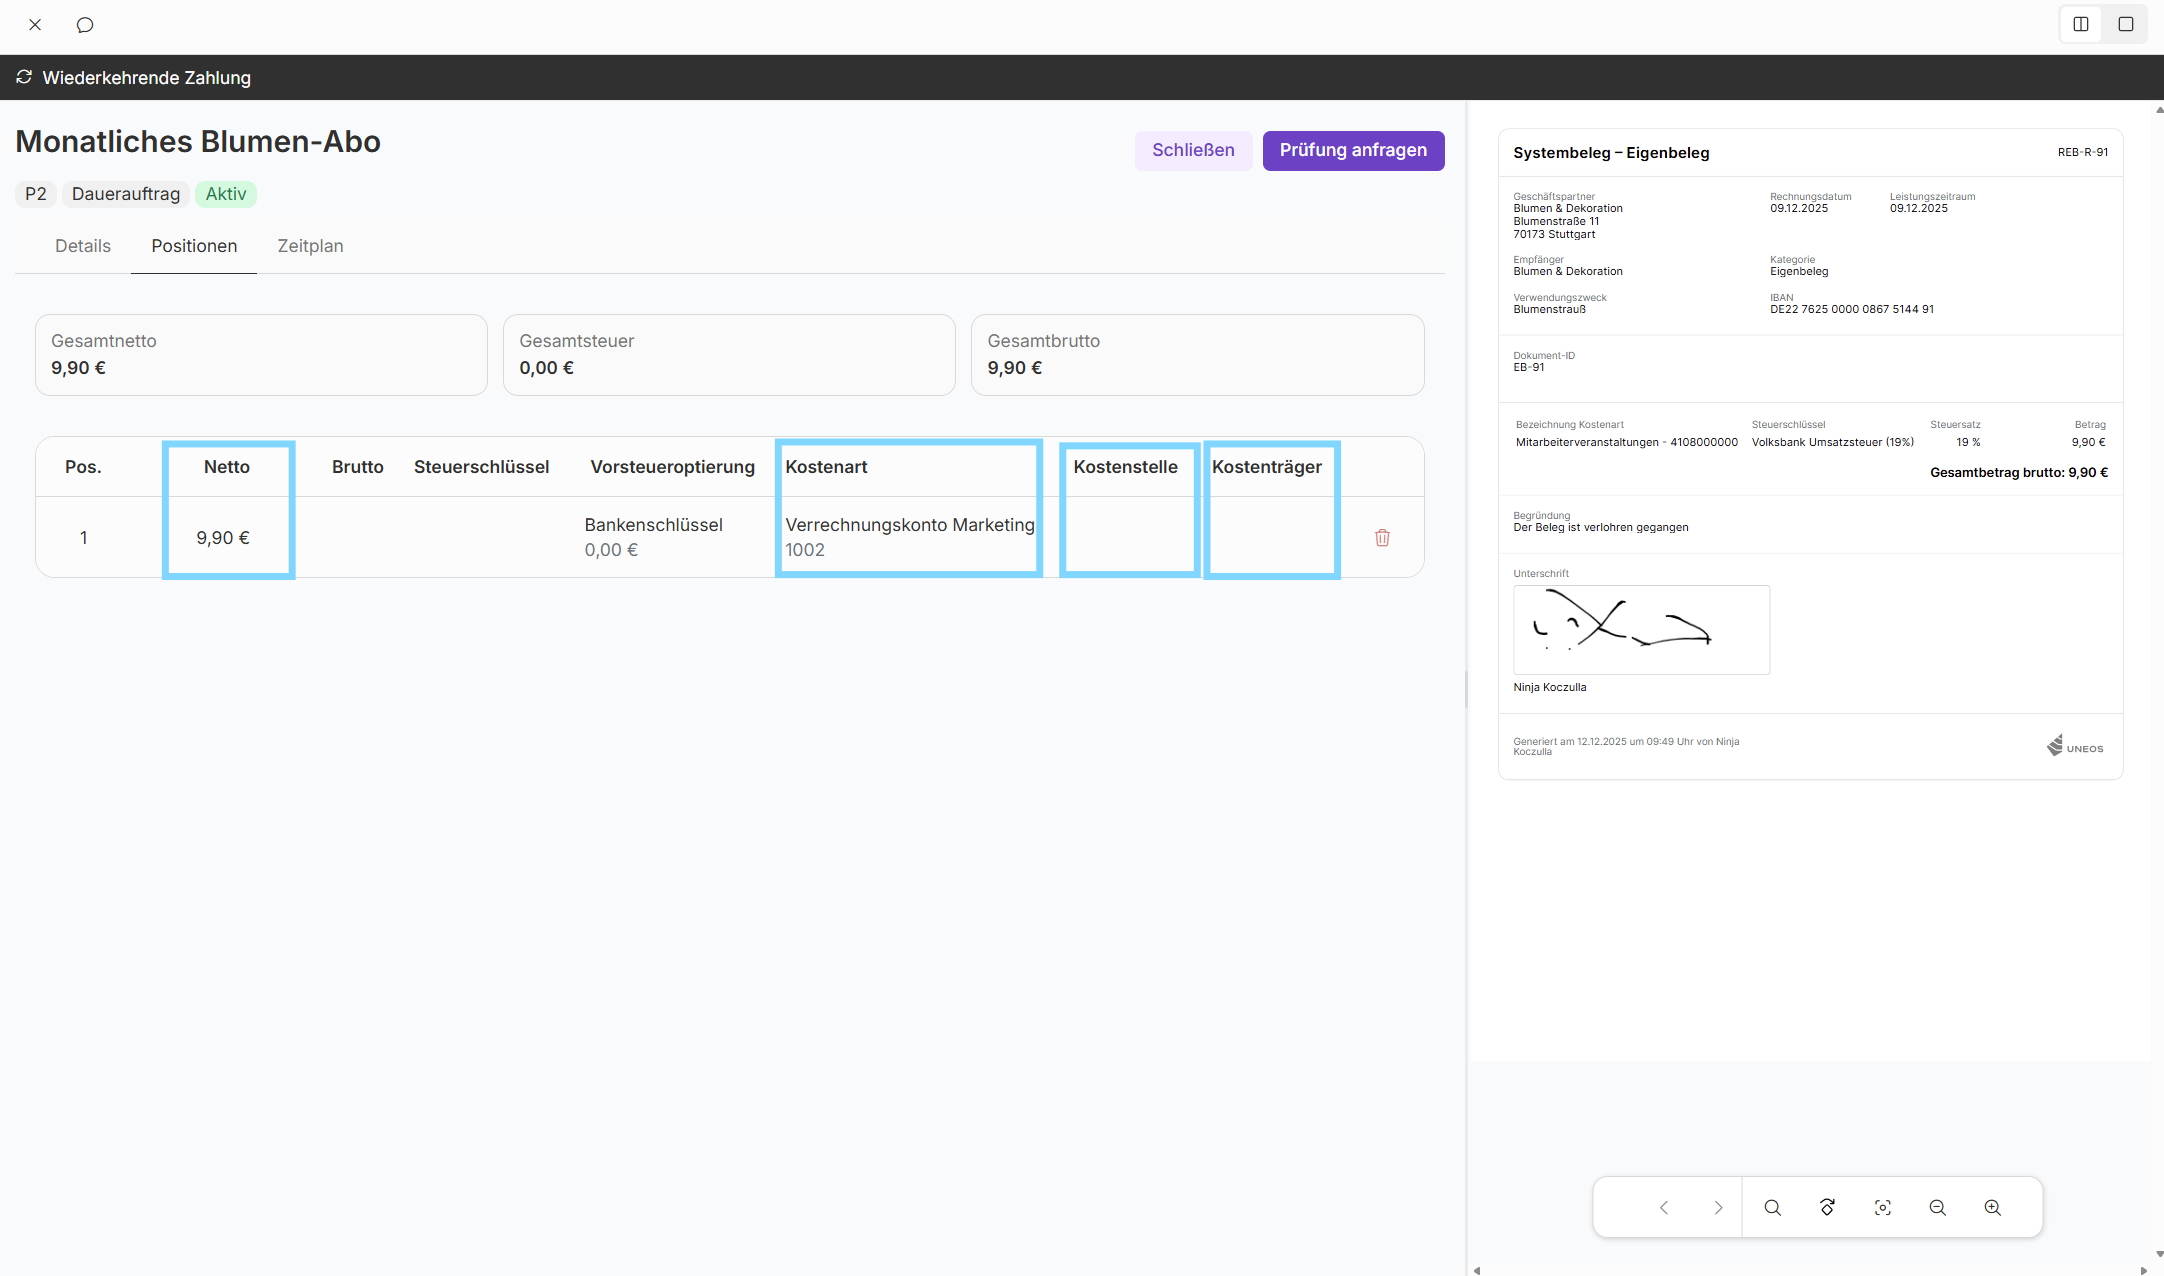Select the empty Kostenstelle cell
Viewport: 2164px width, 1276px height.
[x=1129, y=537]
